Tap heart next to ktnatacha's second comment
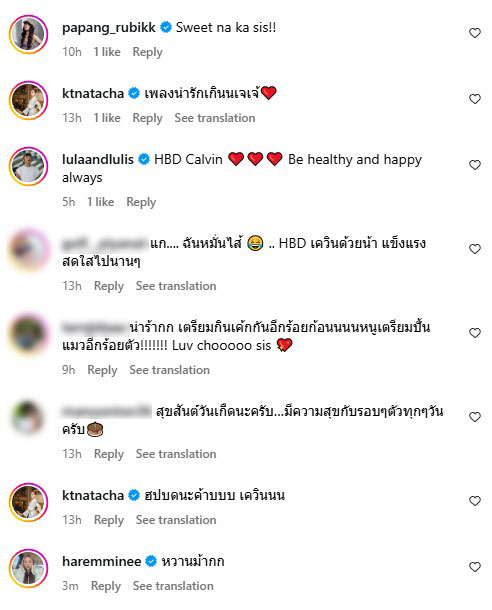 tap(474, 501)
